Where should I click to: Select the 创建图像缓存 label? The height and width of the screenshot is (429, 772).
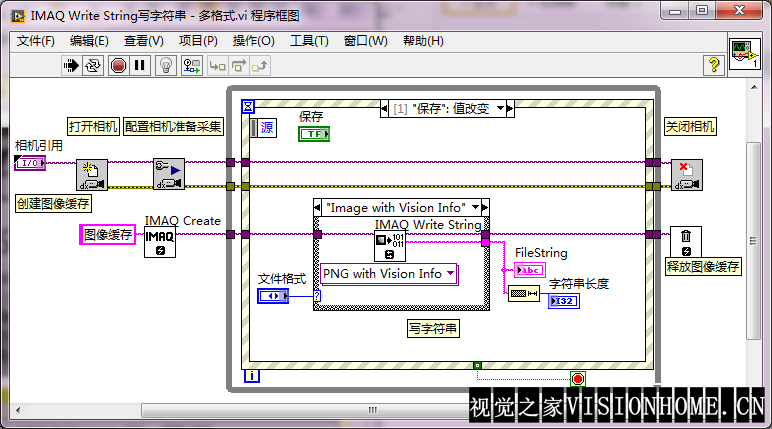[53, 203]
